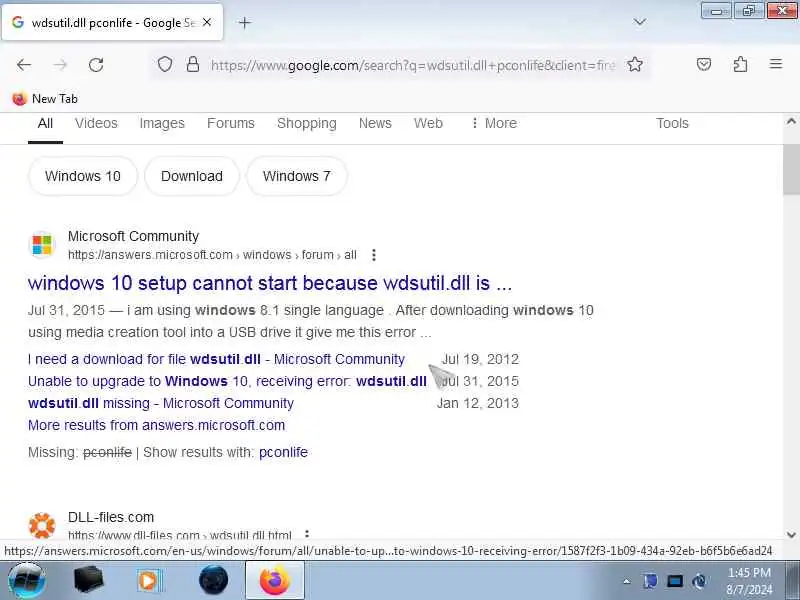Expand the list all tabs chevron
Screen dimensions: 800x600
pyautogui.click(x=639, y=22)
